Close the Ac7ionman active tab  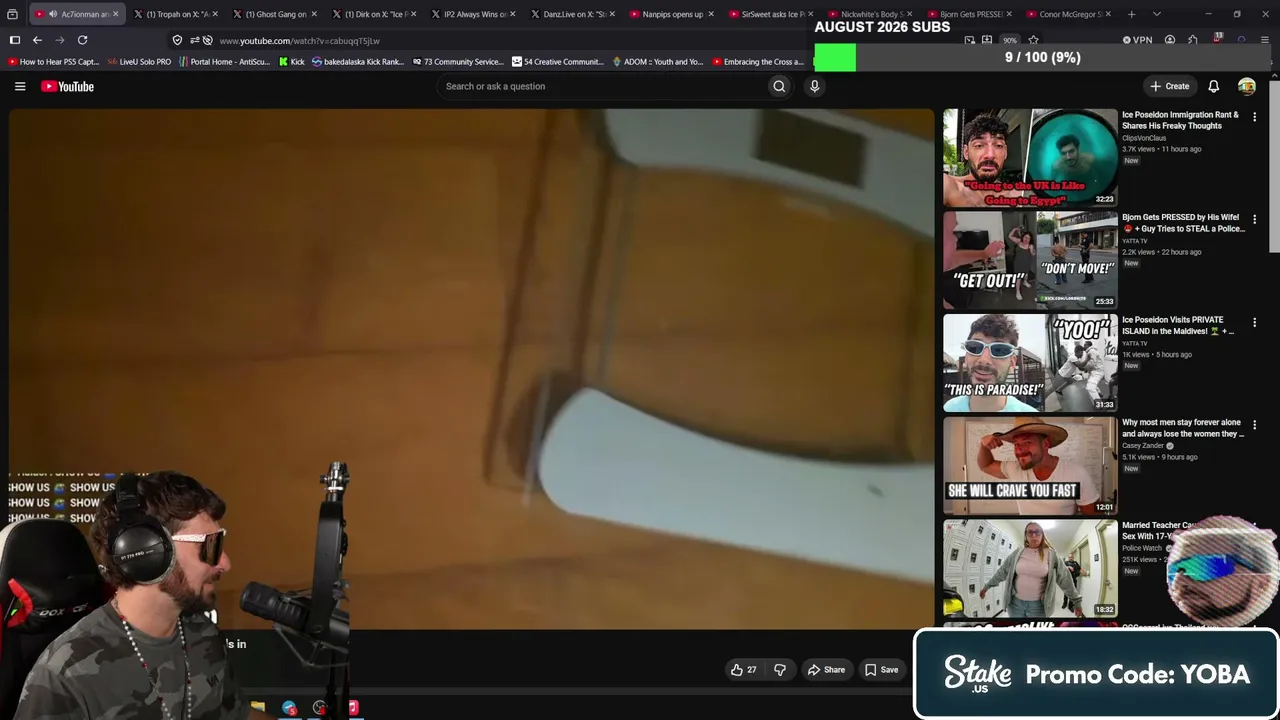[x=116, y=14]
